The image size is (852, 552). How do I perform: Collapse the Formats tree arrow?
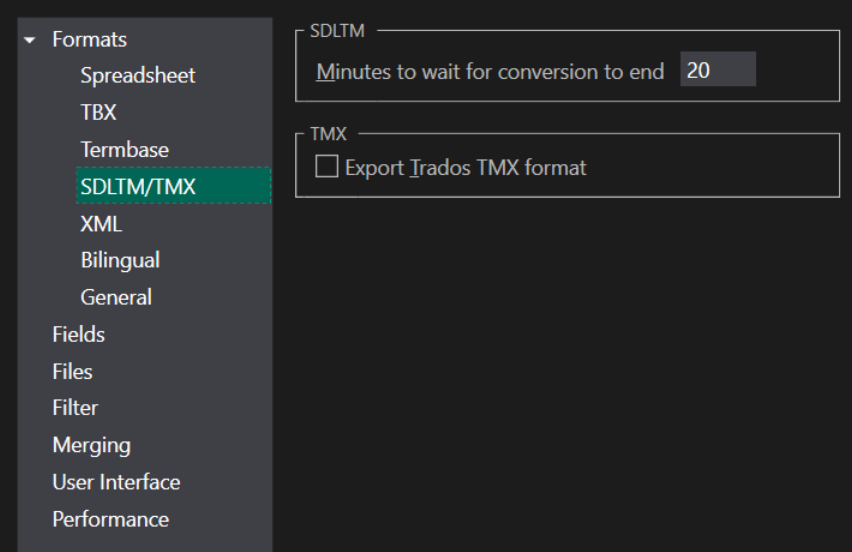[x=30, y=40]
